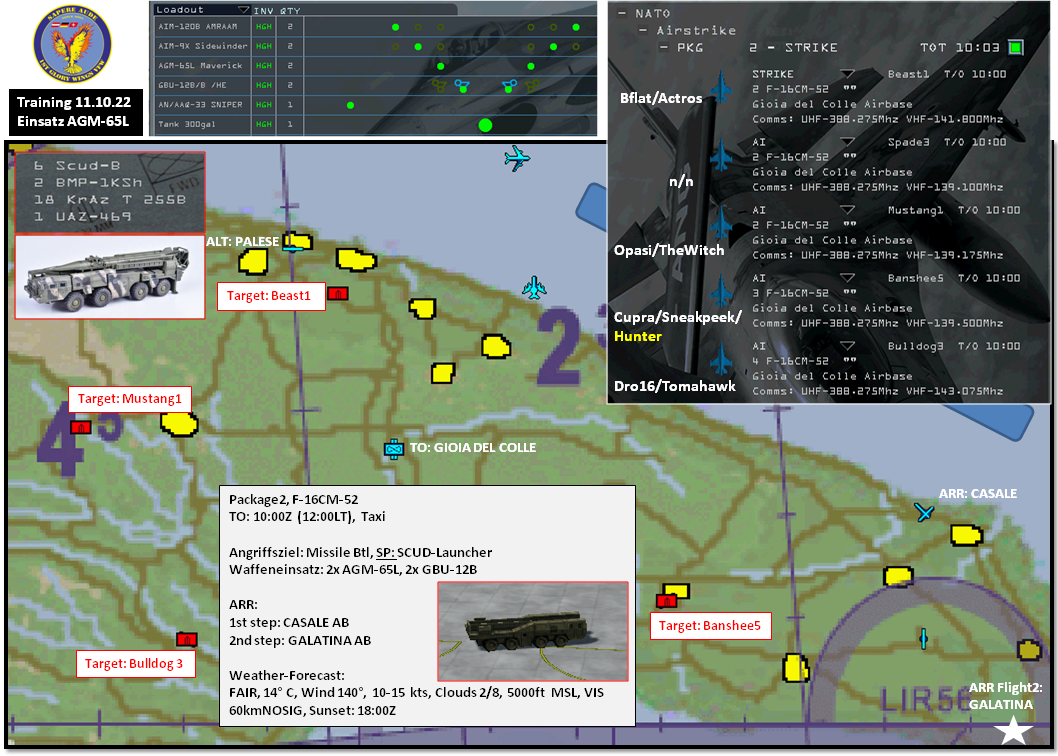Select the jet icon beside the Banshee5 flight
This screenshot has width=1058, height=756.
(722, 290)
